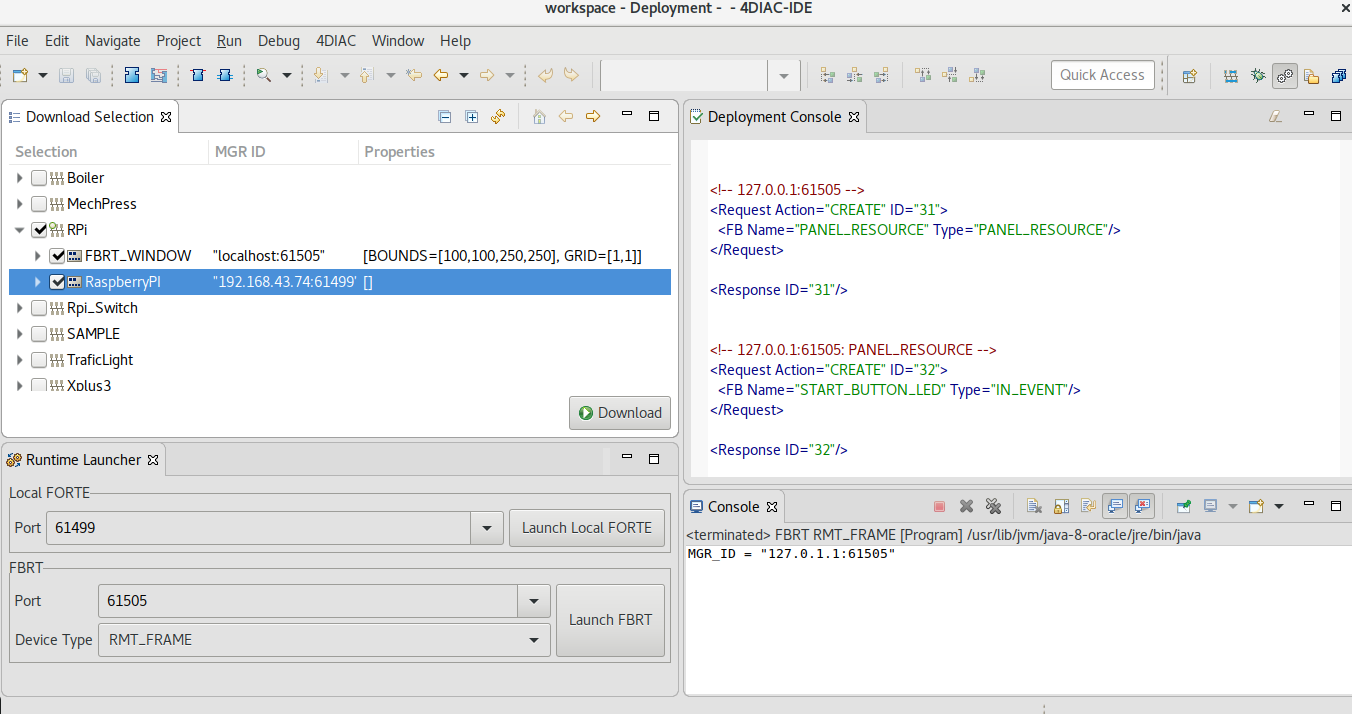
Task: Open the Local FORTE Port dropdown
Action: tap(487, 528)
